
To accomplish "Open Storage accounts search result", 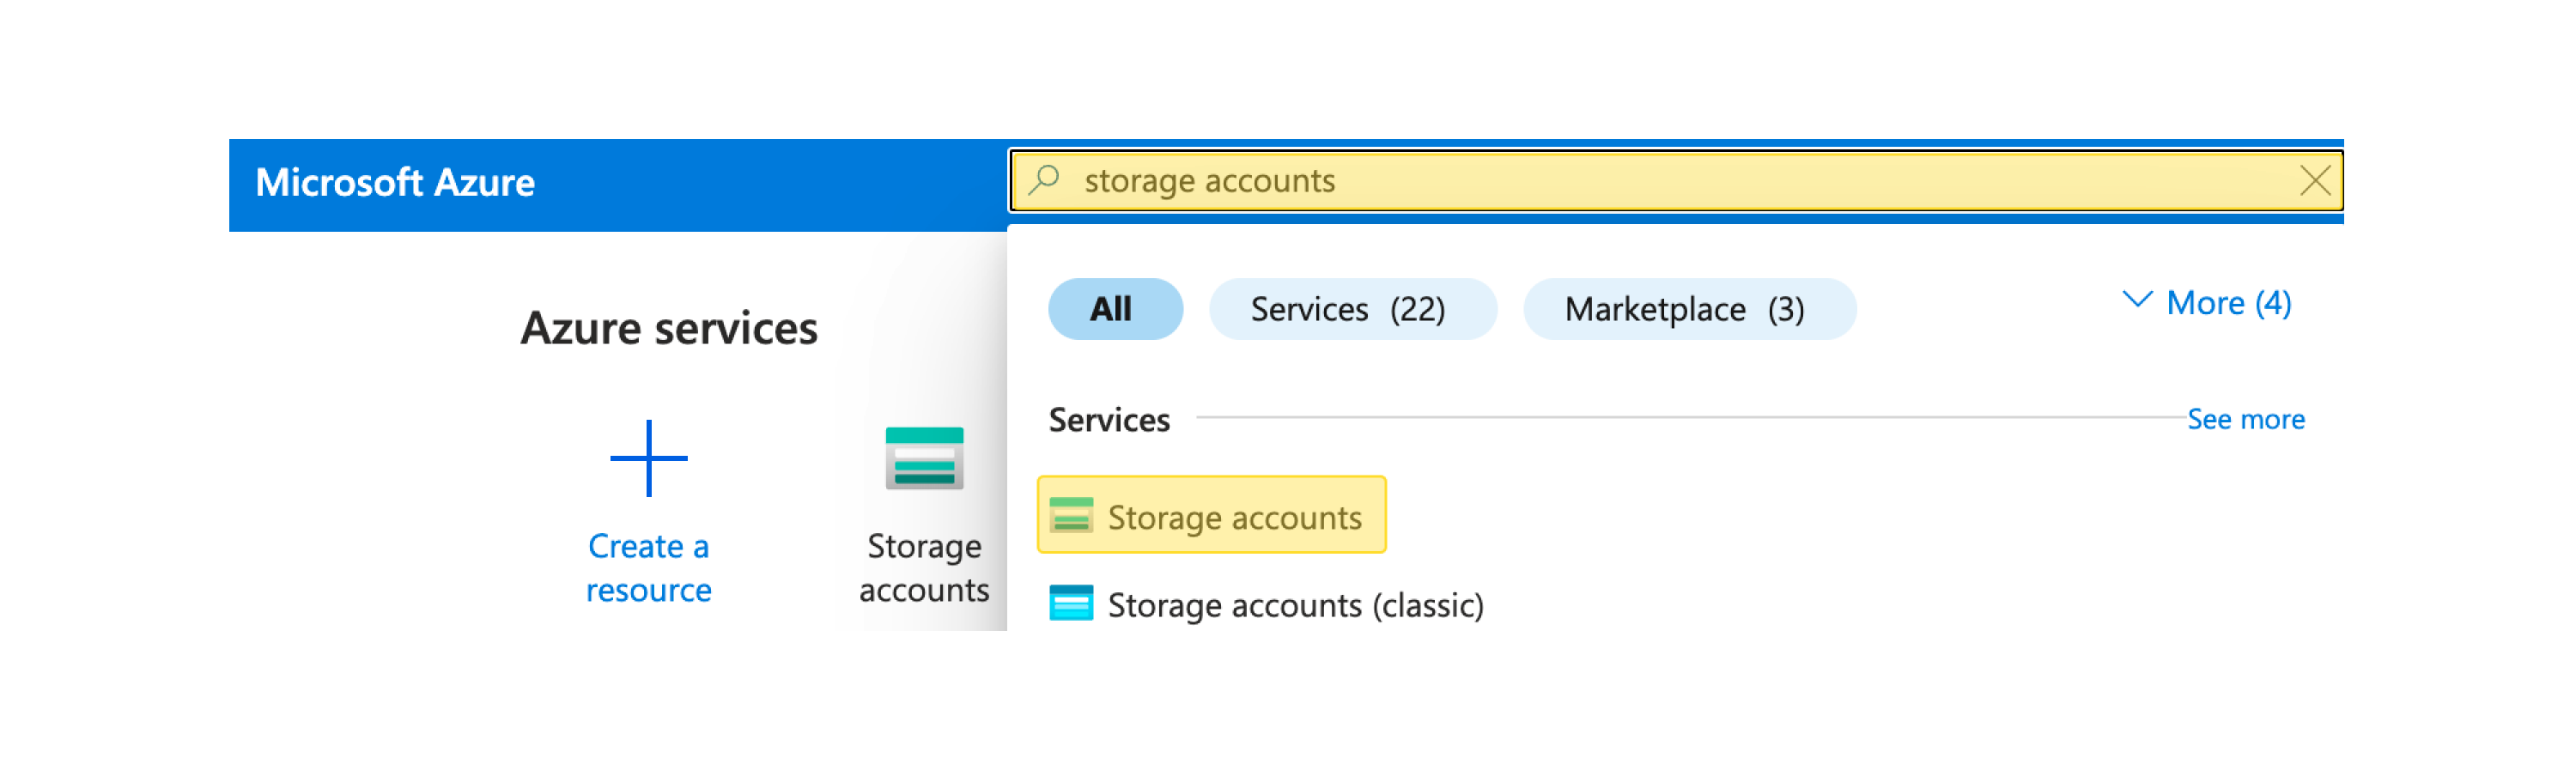I will pos(1211,515).
